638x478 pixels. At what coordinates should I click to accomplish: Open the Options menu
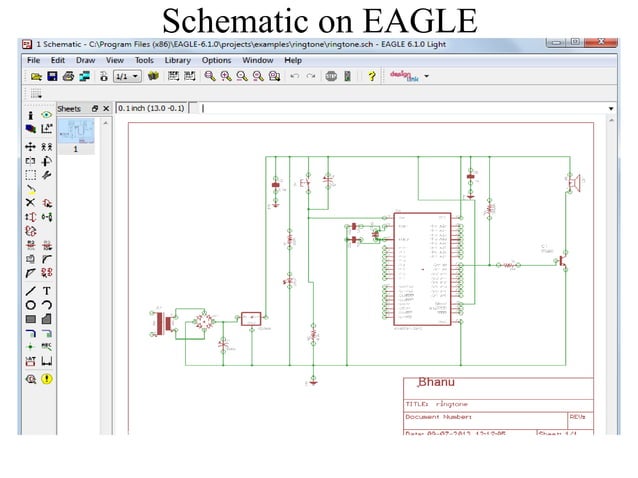pyautogui.click(x=216, y=60)
